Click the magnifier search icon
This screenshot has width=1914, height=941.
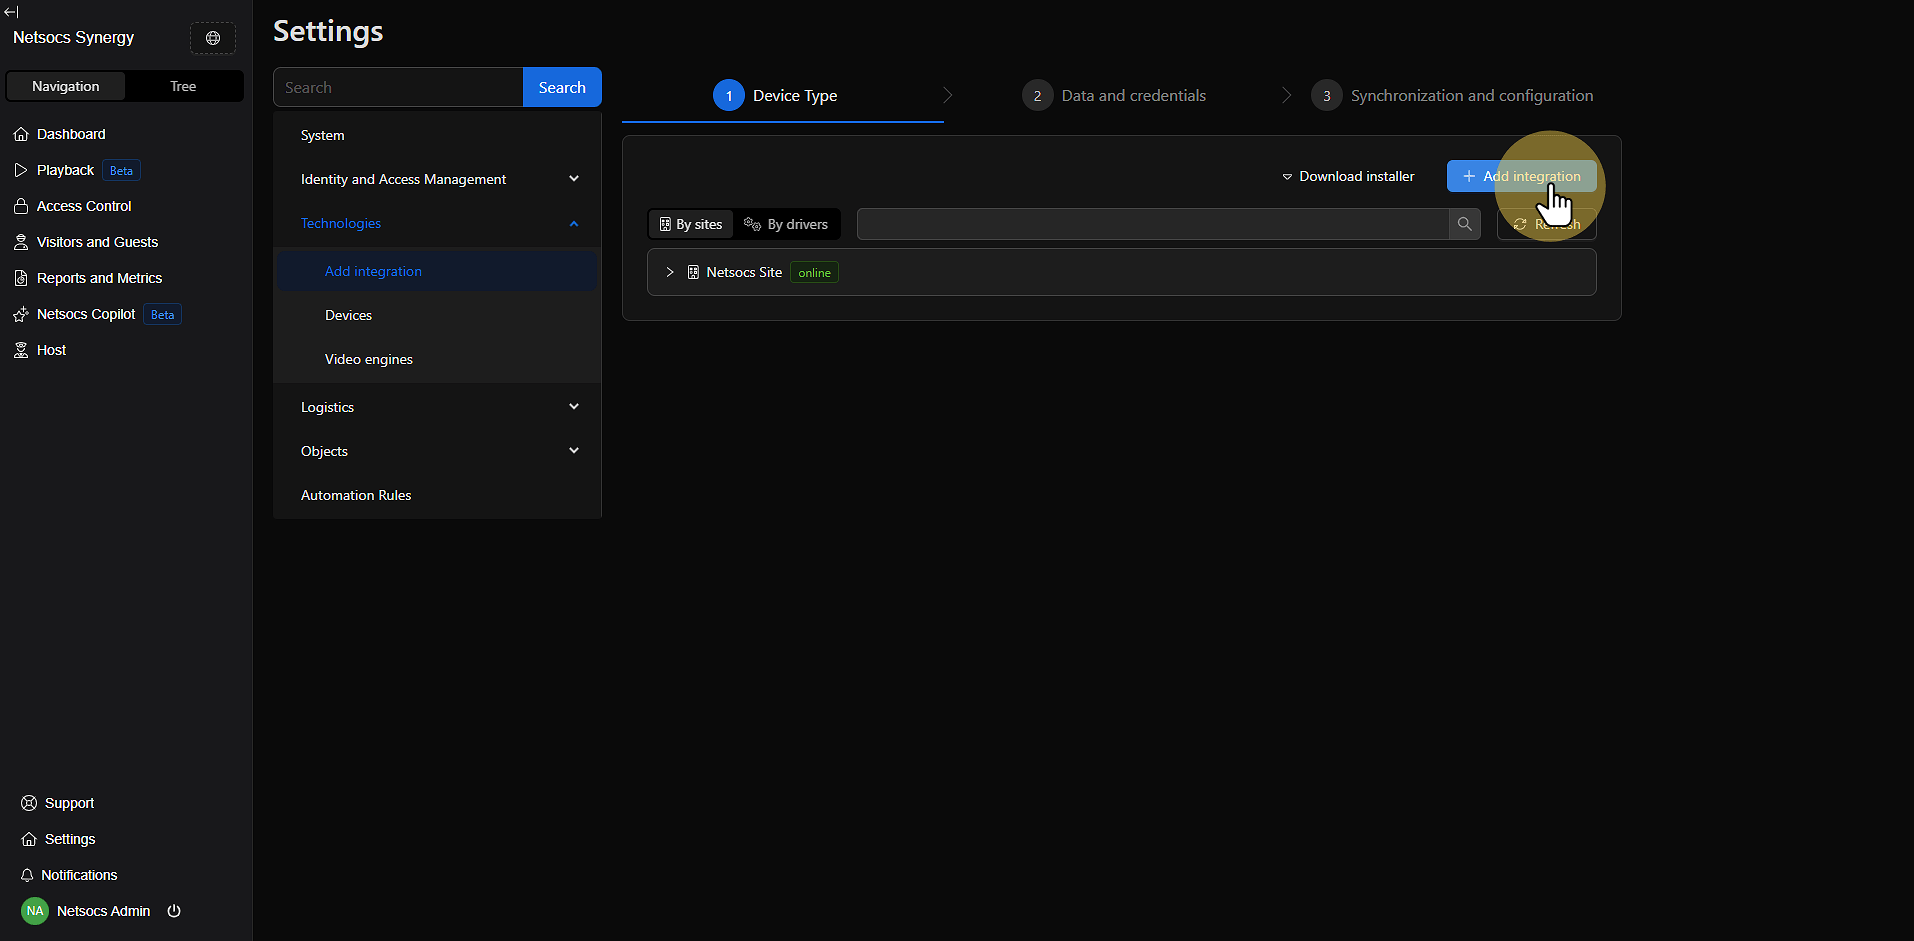coord(1464,224)
